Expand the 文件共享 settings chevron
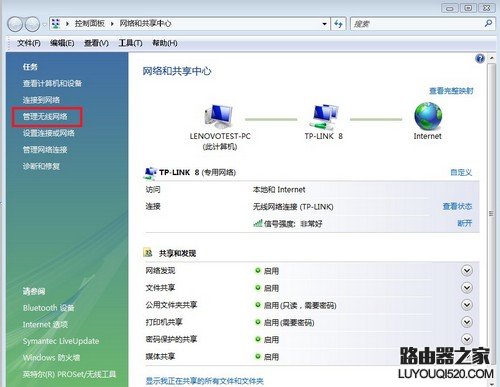Image resolution: width=500 pixels, height=387 pixels. pyautogui.click(x=467, y=288)
